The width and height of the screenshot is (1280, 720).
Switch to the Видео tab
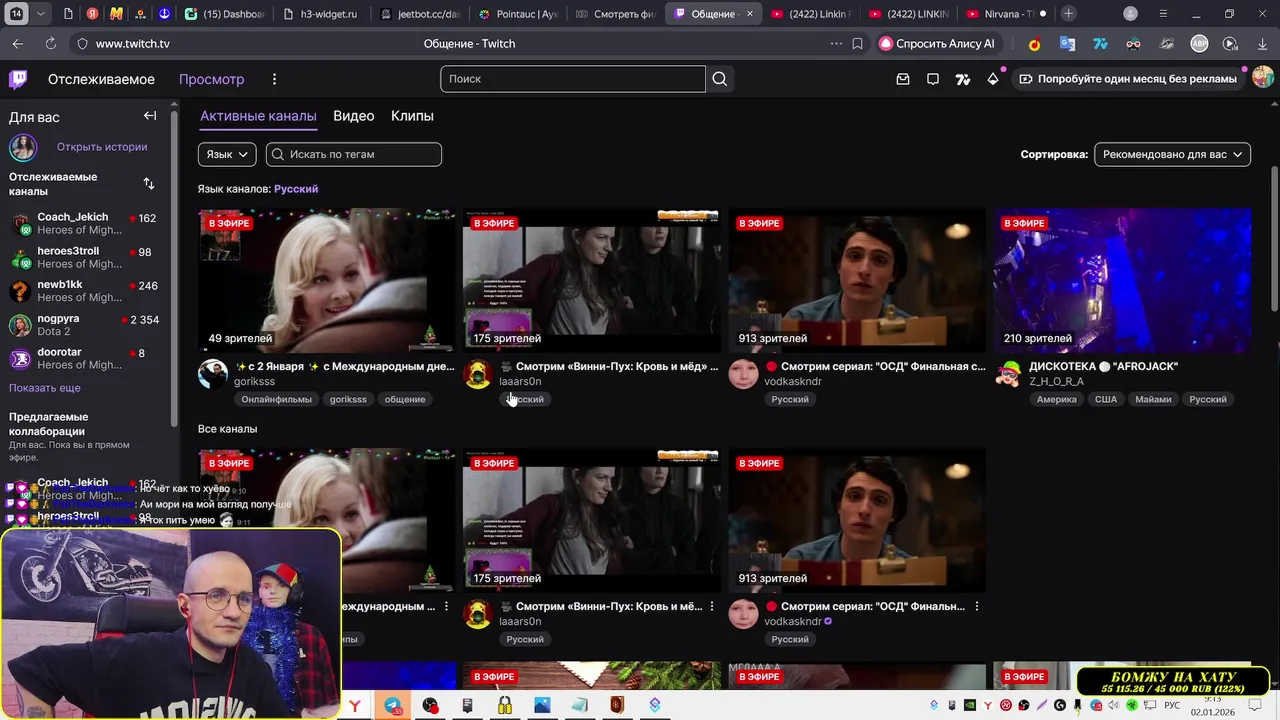(x=354, y=116)
